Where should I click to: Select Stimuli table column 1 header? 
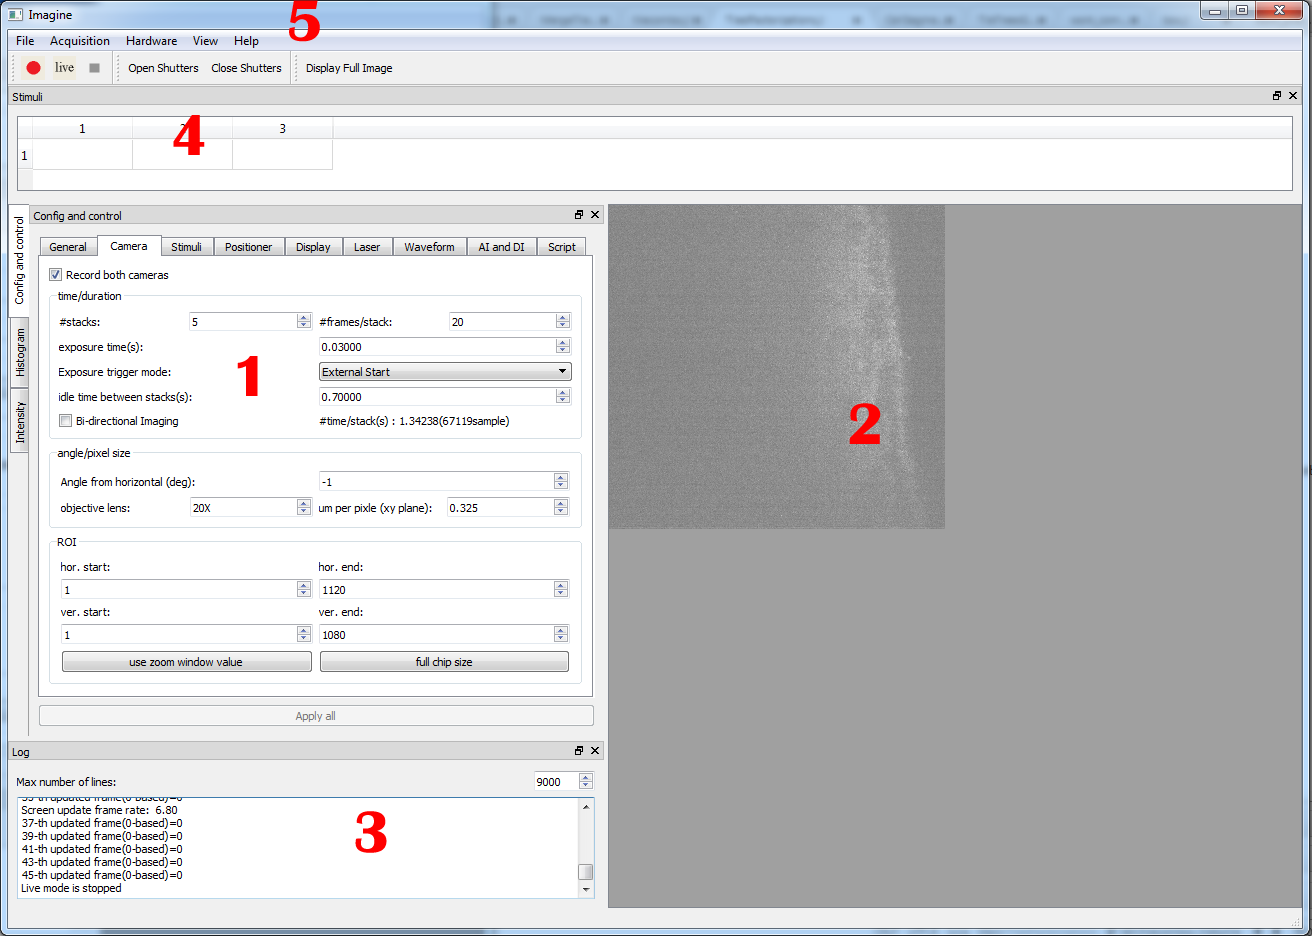pyautogui.click(x=82, y=129)
